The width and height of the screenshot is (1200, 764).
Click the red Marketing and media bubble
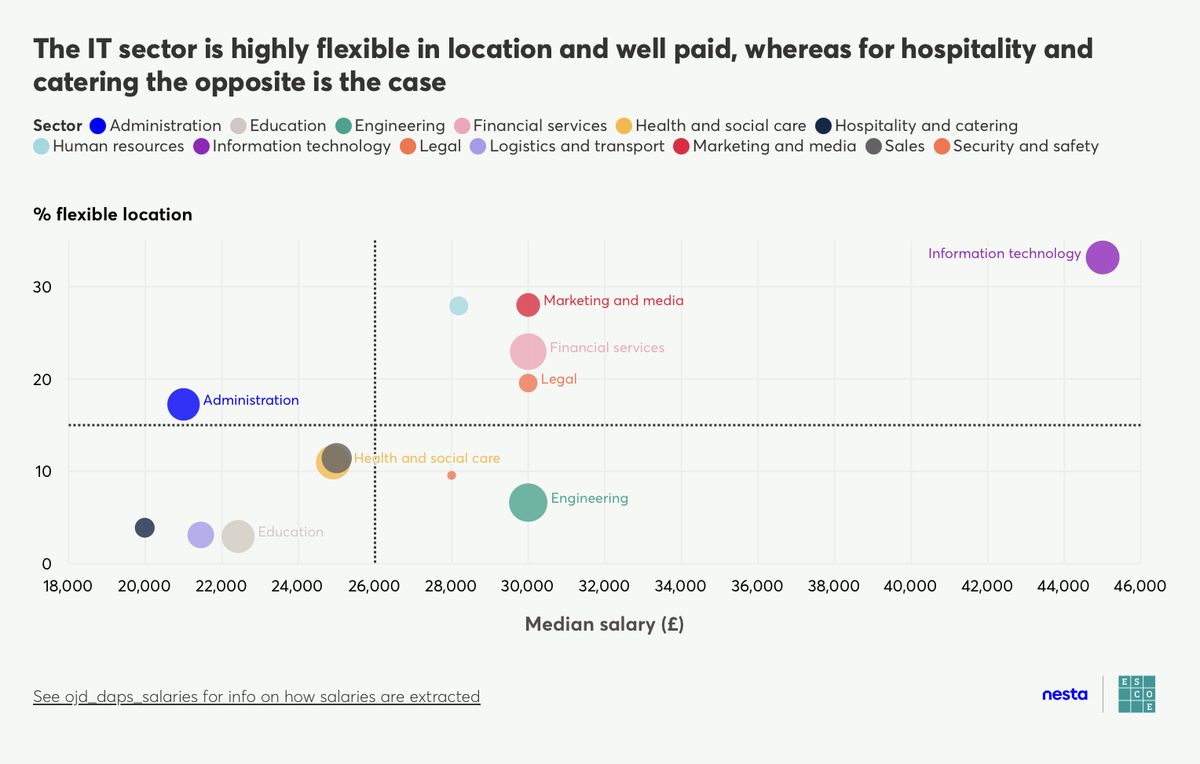tap(528, 305)
